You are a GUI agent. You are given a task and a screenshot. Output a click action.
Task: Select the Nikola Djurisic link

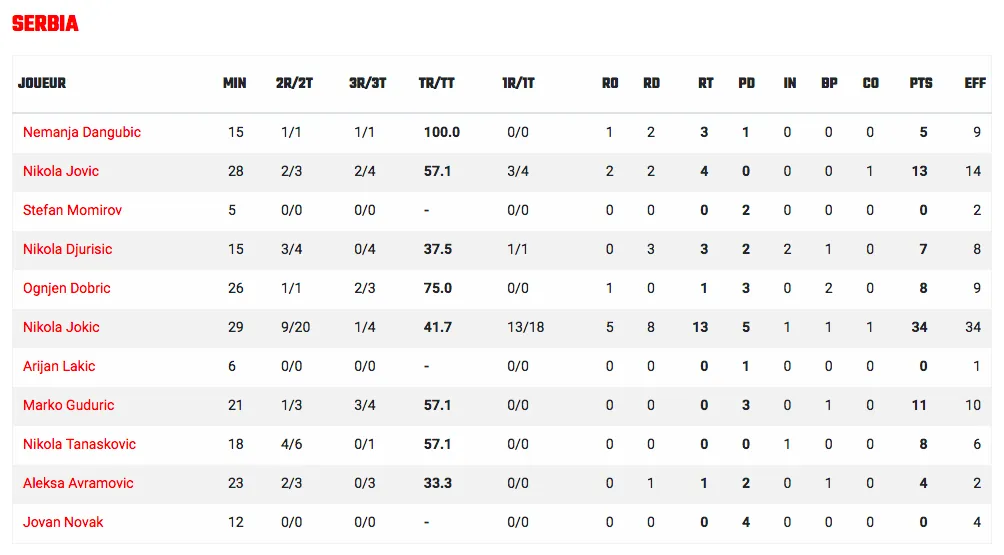pyautogui.click(x=67, y=250)
